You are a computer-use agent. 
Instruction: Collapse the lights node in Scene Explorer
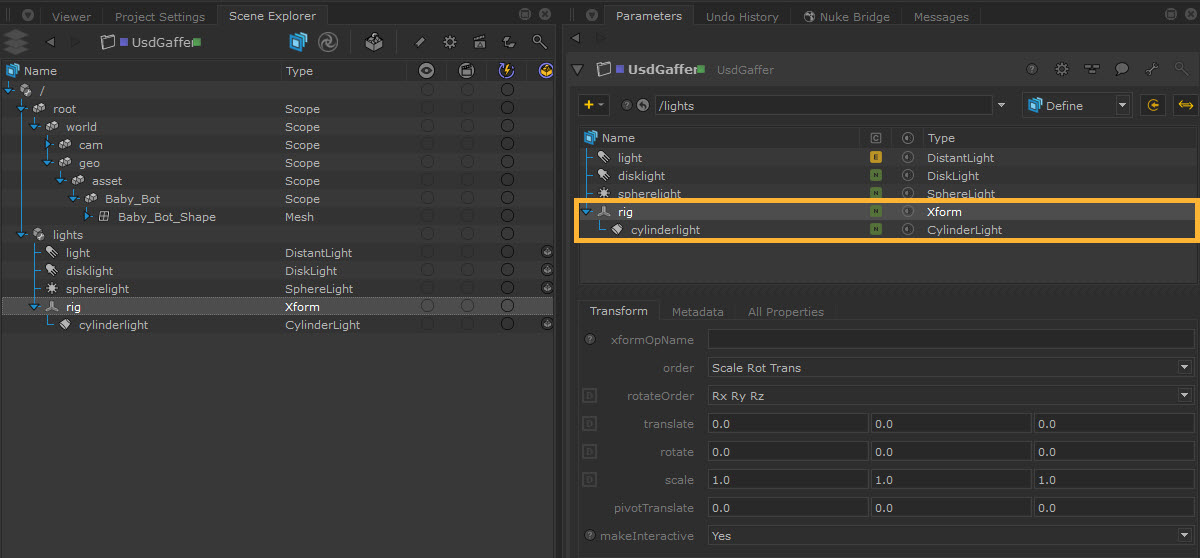point(22,235)
